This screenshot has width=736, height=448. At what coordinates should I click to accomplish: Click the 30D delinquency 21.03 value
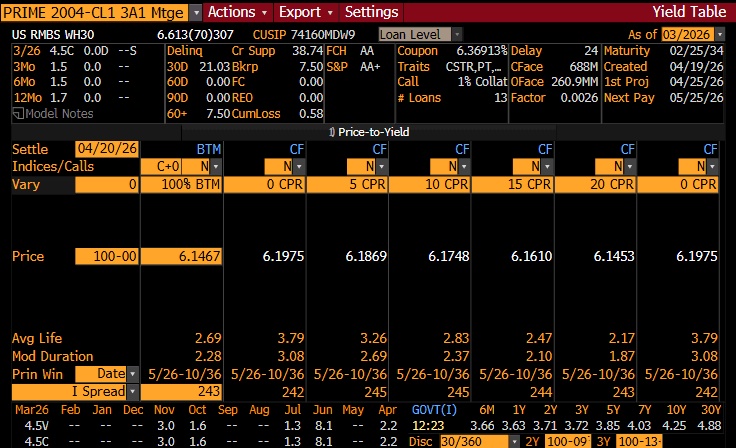pos(215,67)
